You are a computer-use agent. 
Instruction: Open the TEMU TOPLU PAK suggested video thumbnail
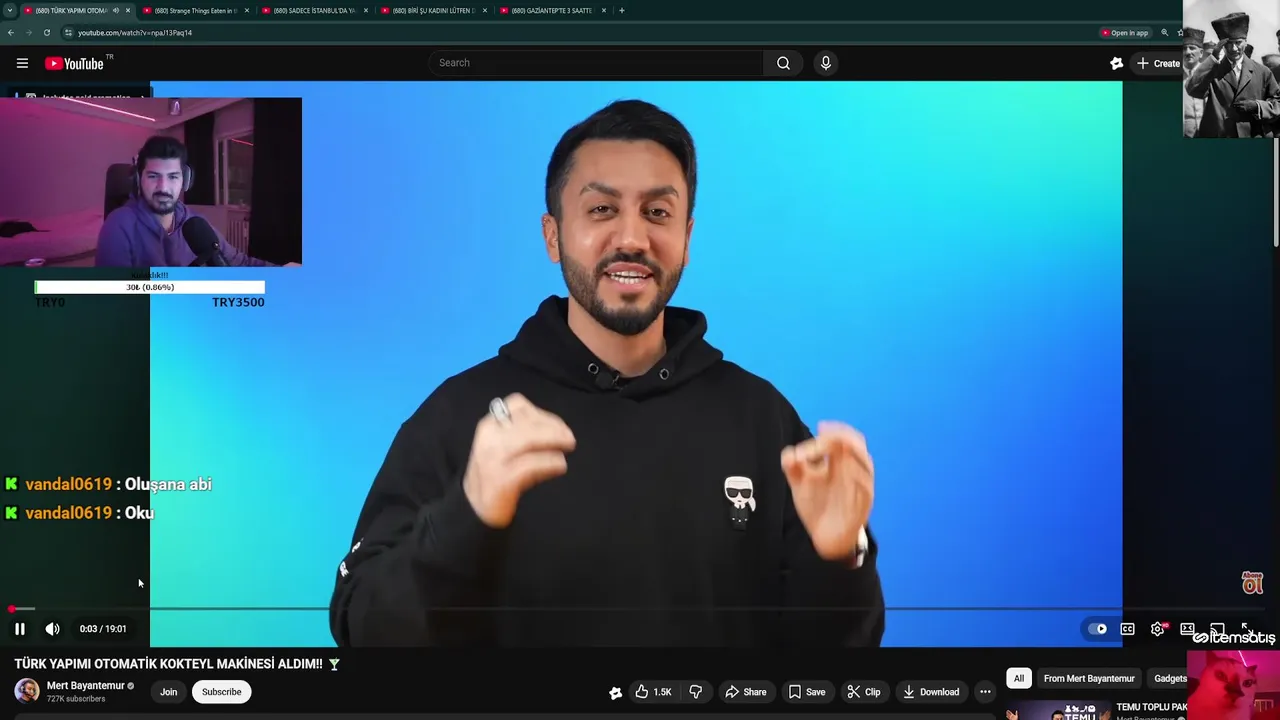pyautogui.click(x=1058, y=711)
